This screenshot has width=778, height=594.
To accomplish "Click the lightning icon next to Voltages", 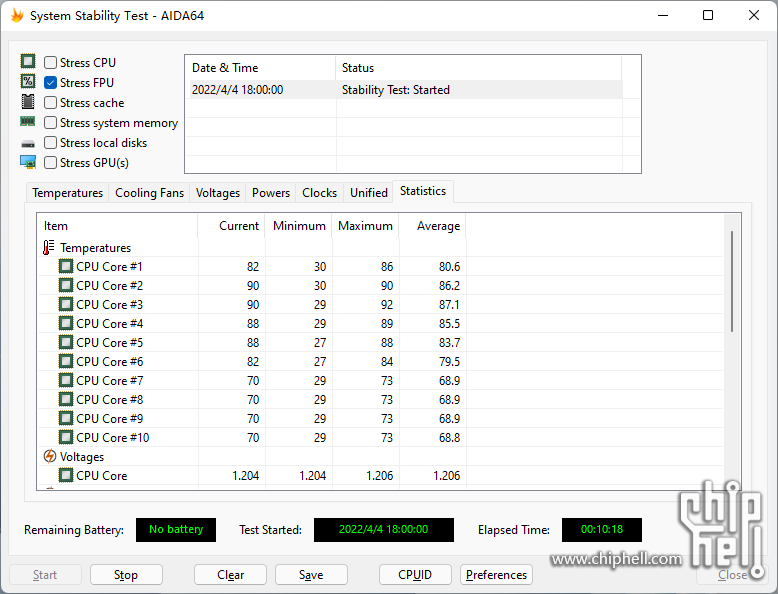I will [49, 457].
